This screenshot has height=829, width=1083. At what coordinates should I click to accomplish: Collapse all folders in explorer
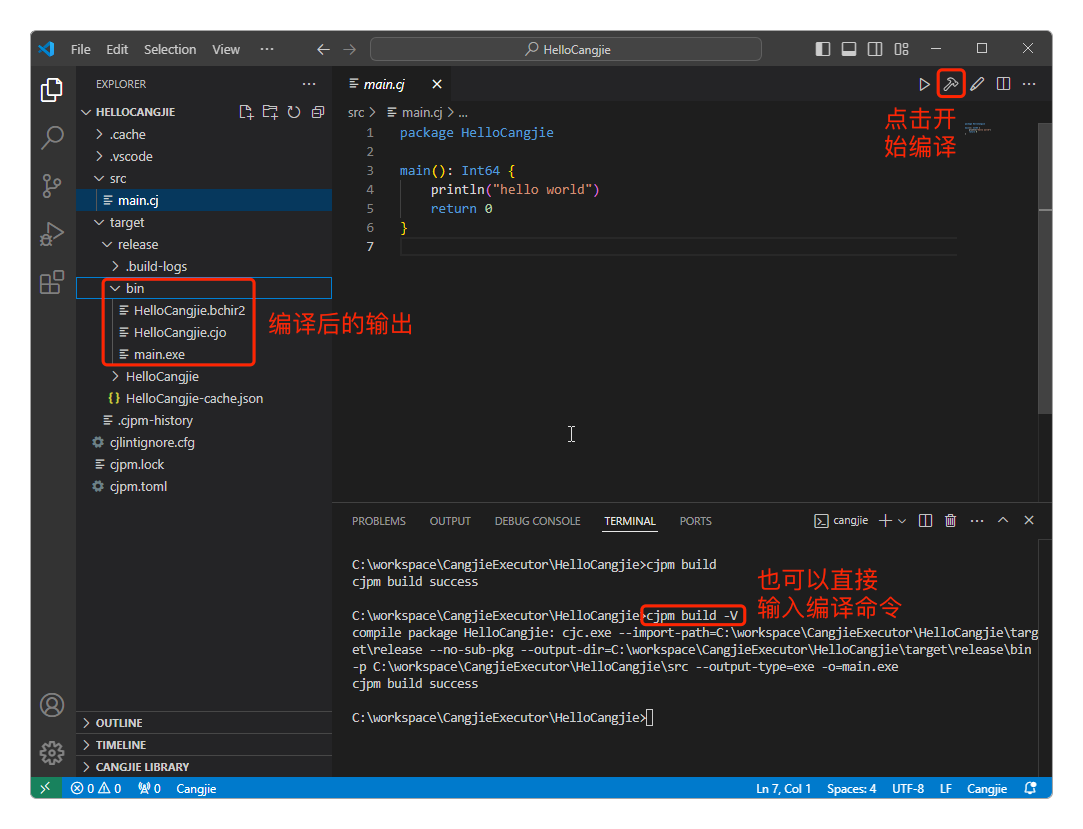(318, 112)
